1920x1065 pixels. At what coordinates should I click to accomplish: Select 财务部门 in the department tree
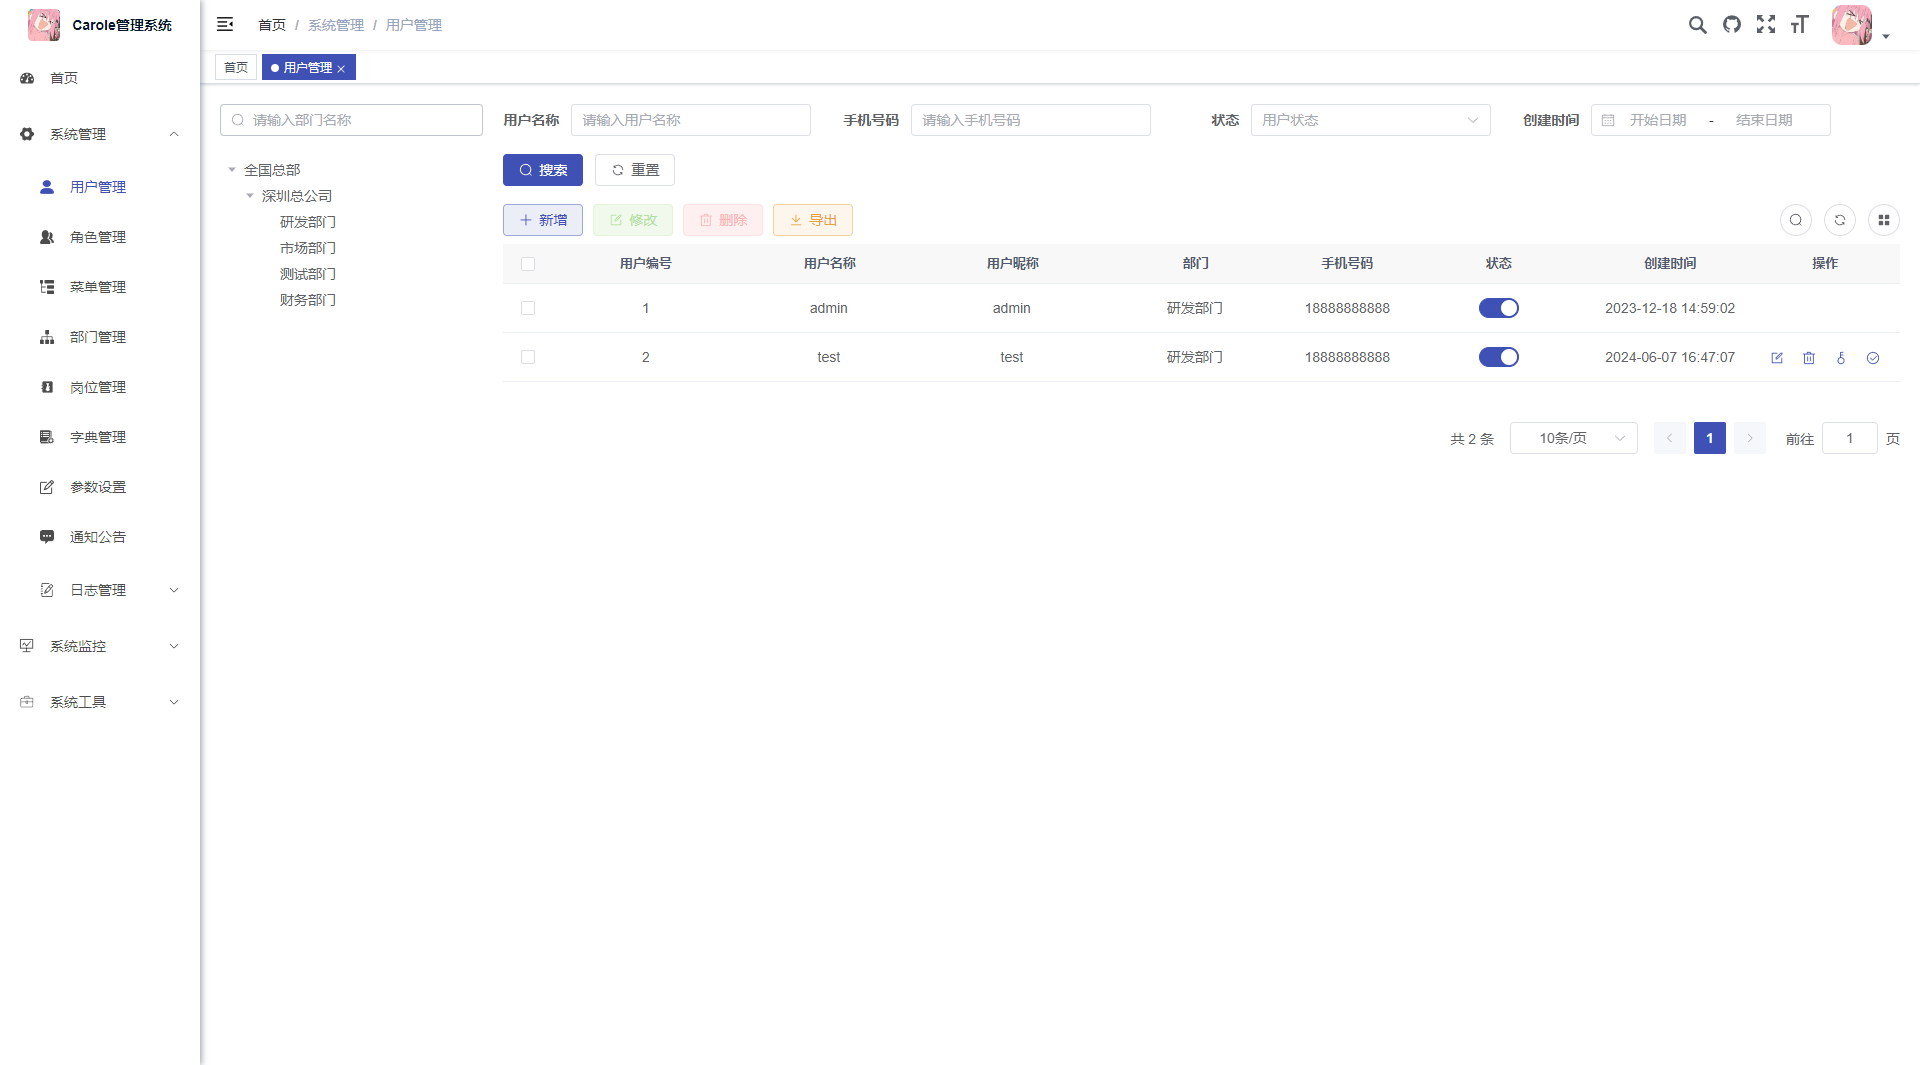point(308,300)
